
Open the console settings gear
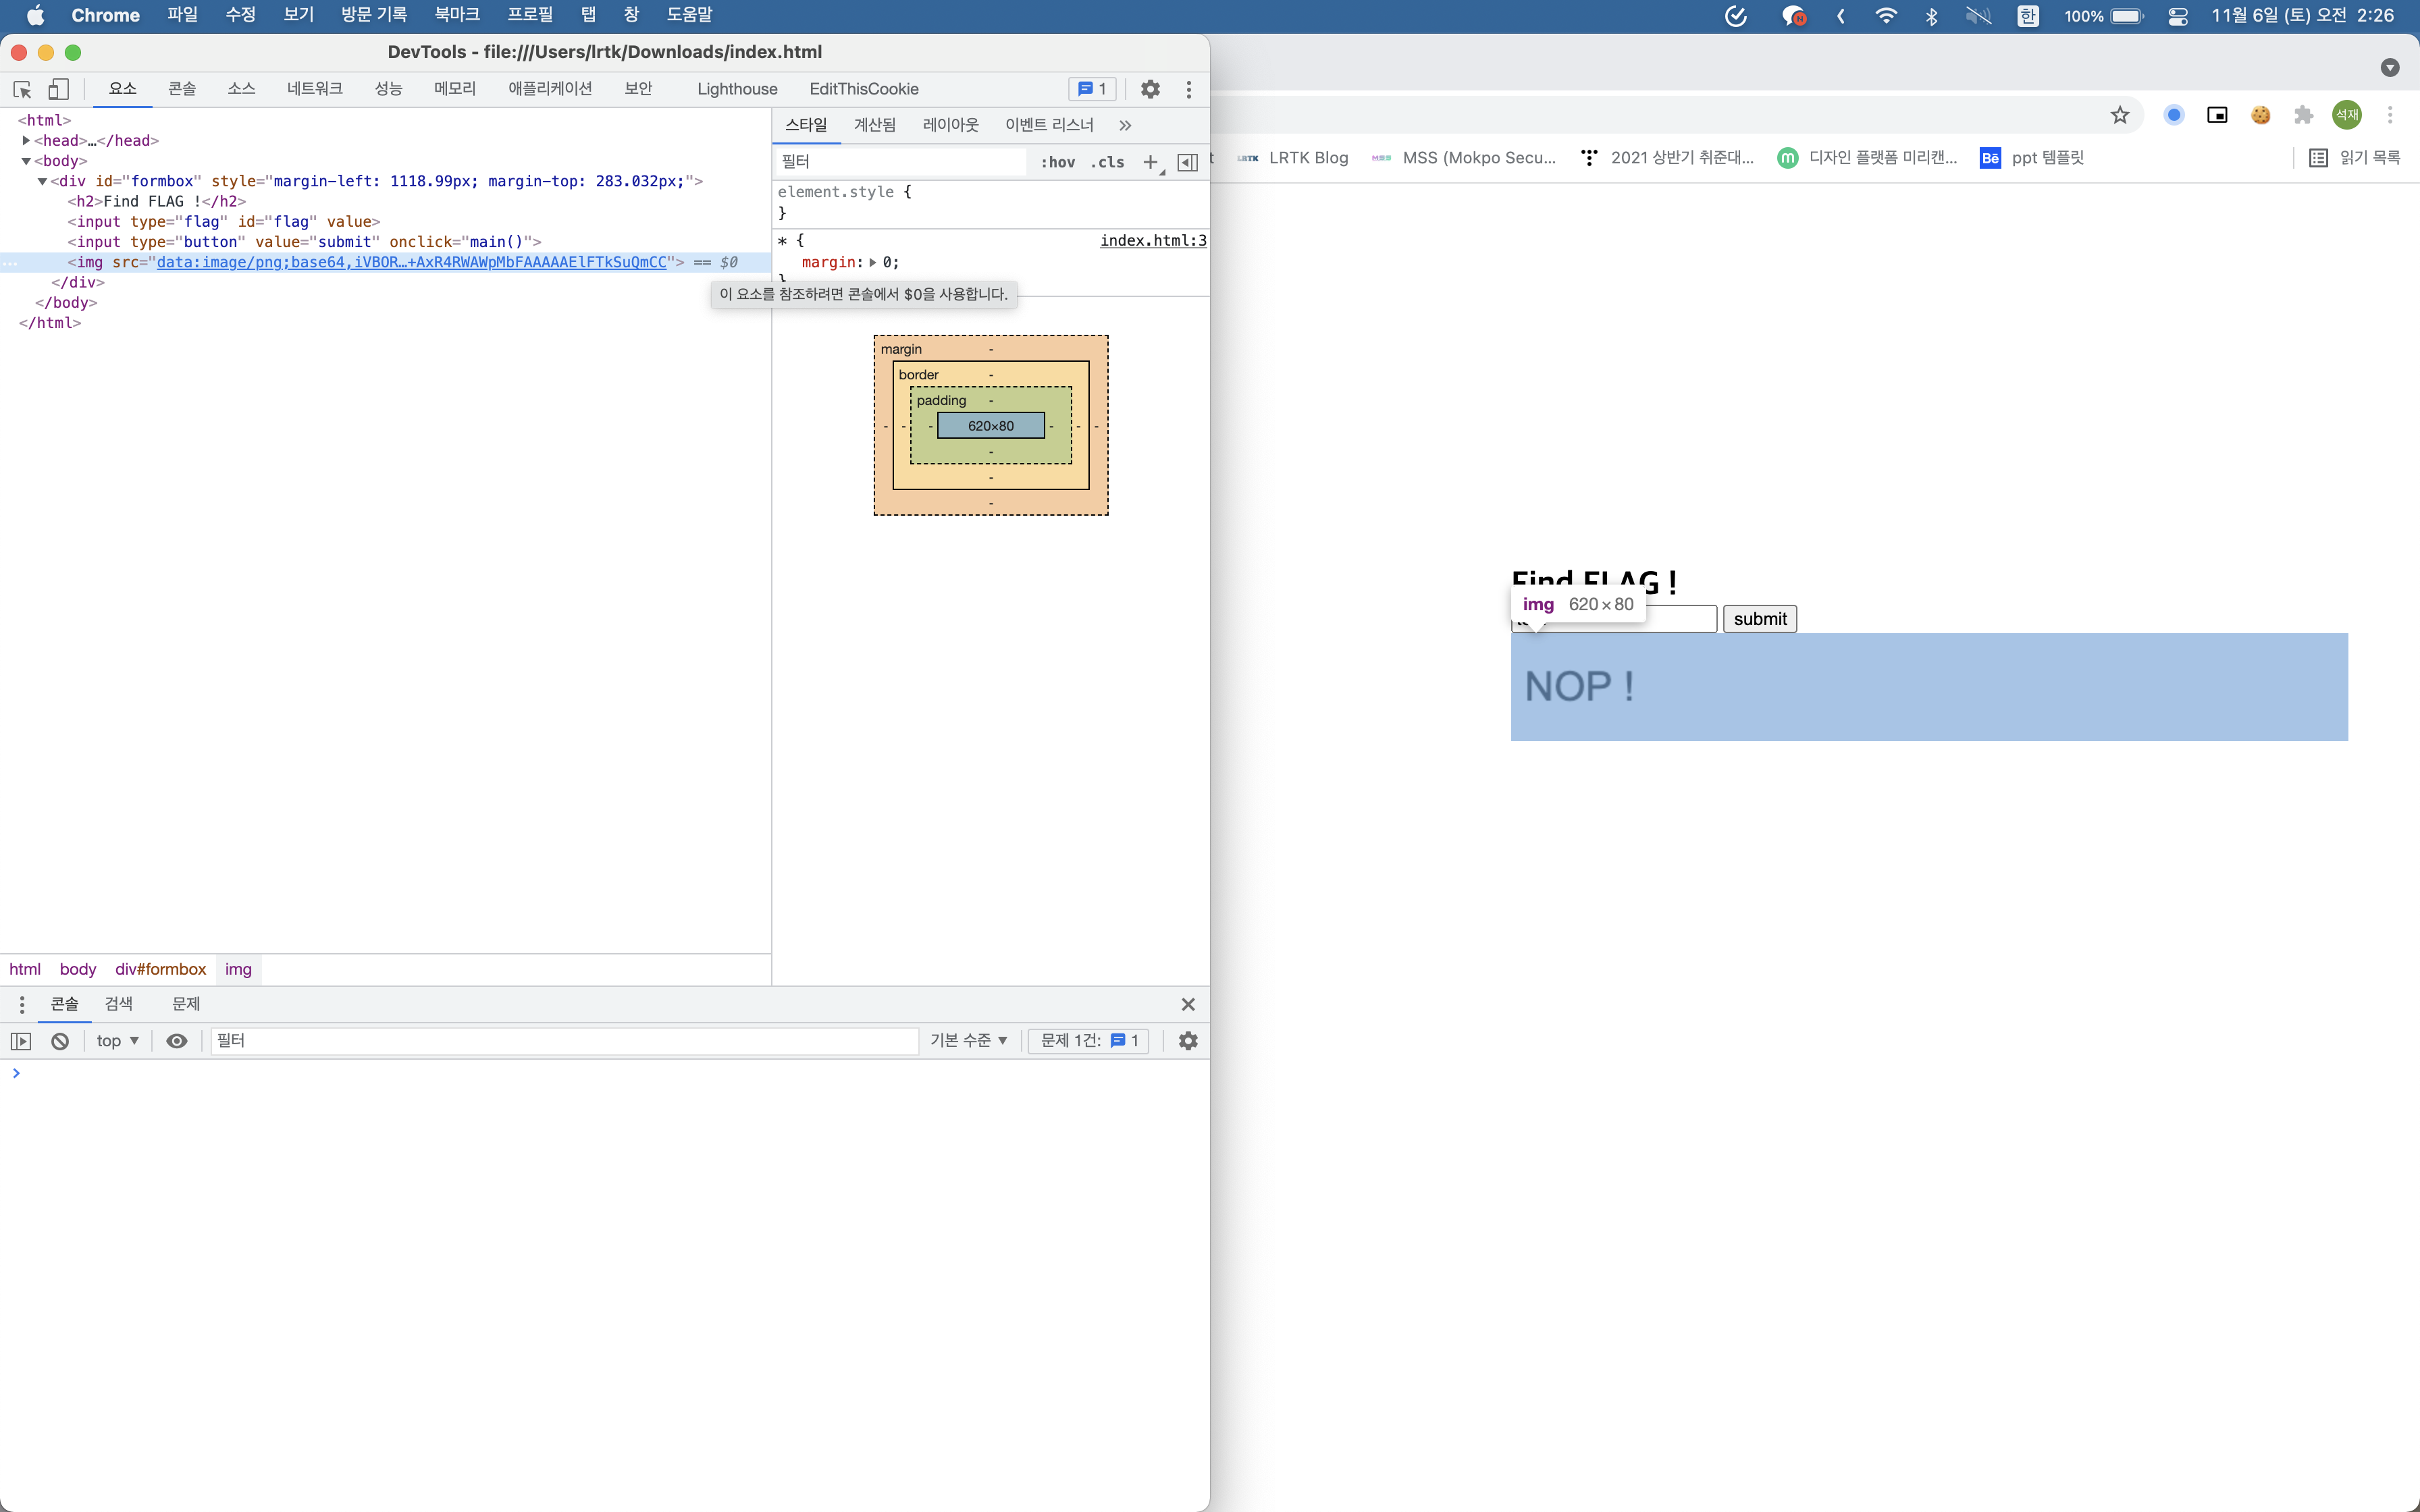pos(1187,1041)
